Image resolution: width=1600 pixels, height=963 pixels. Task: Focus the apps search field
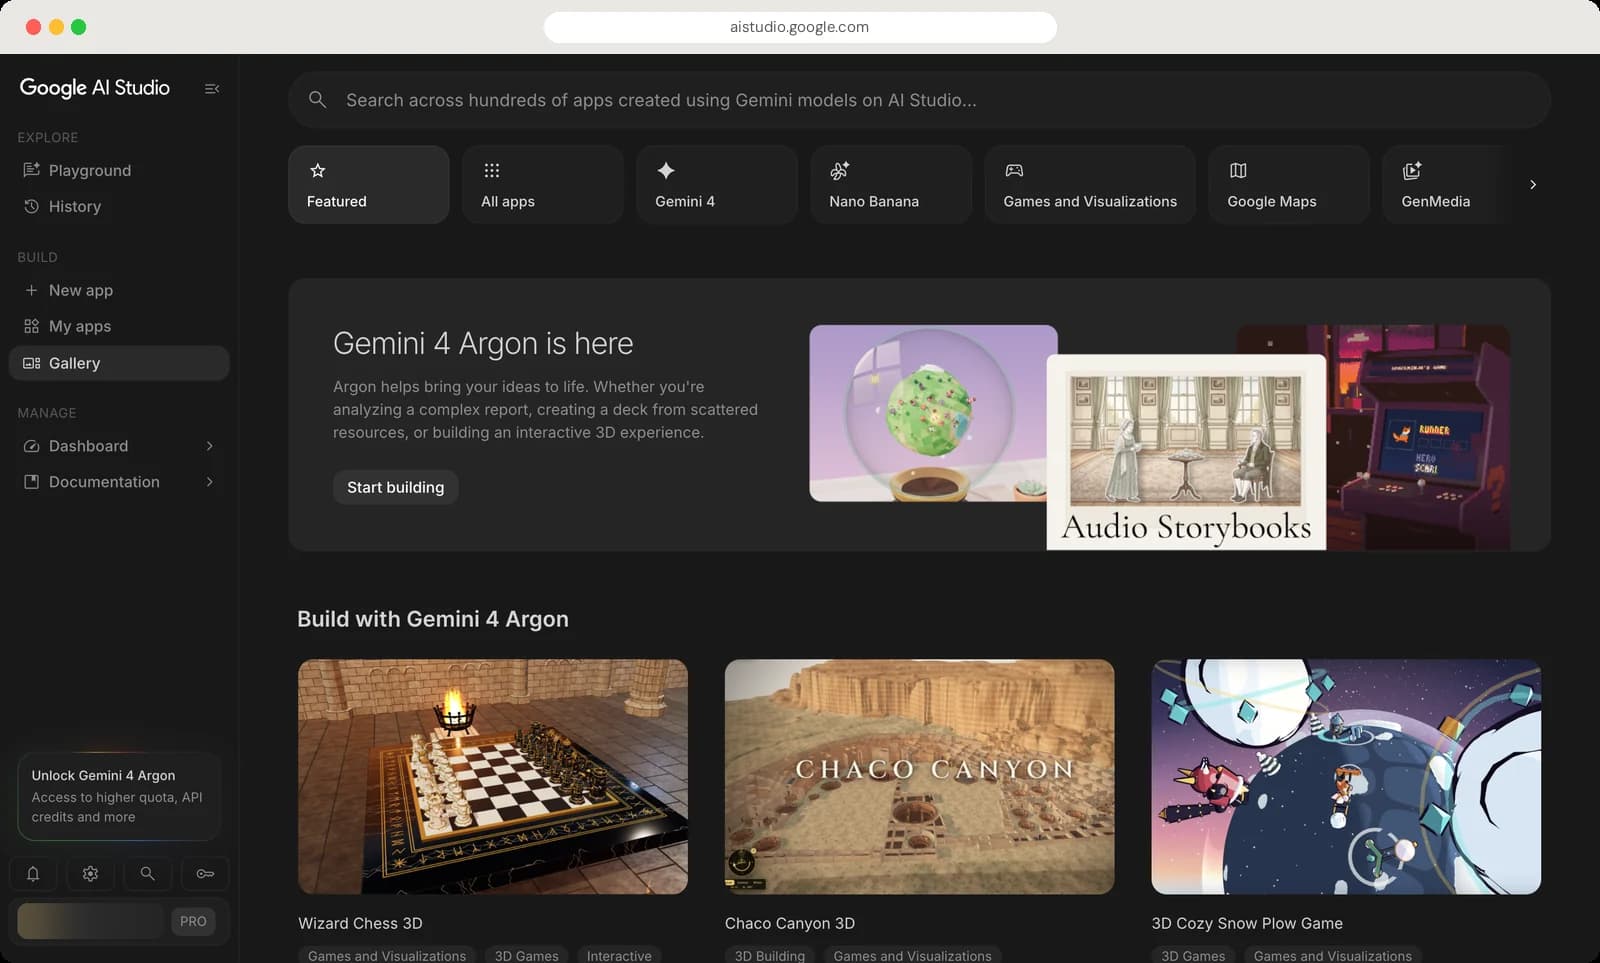pyautogui.click(x=919, y=100)
